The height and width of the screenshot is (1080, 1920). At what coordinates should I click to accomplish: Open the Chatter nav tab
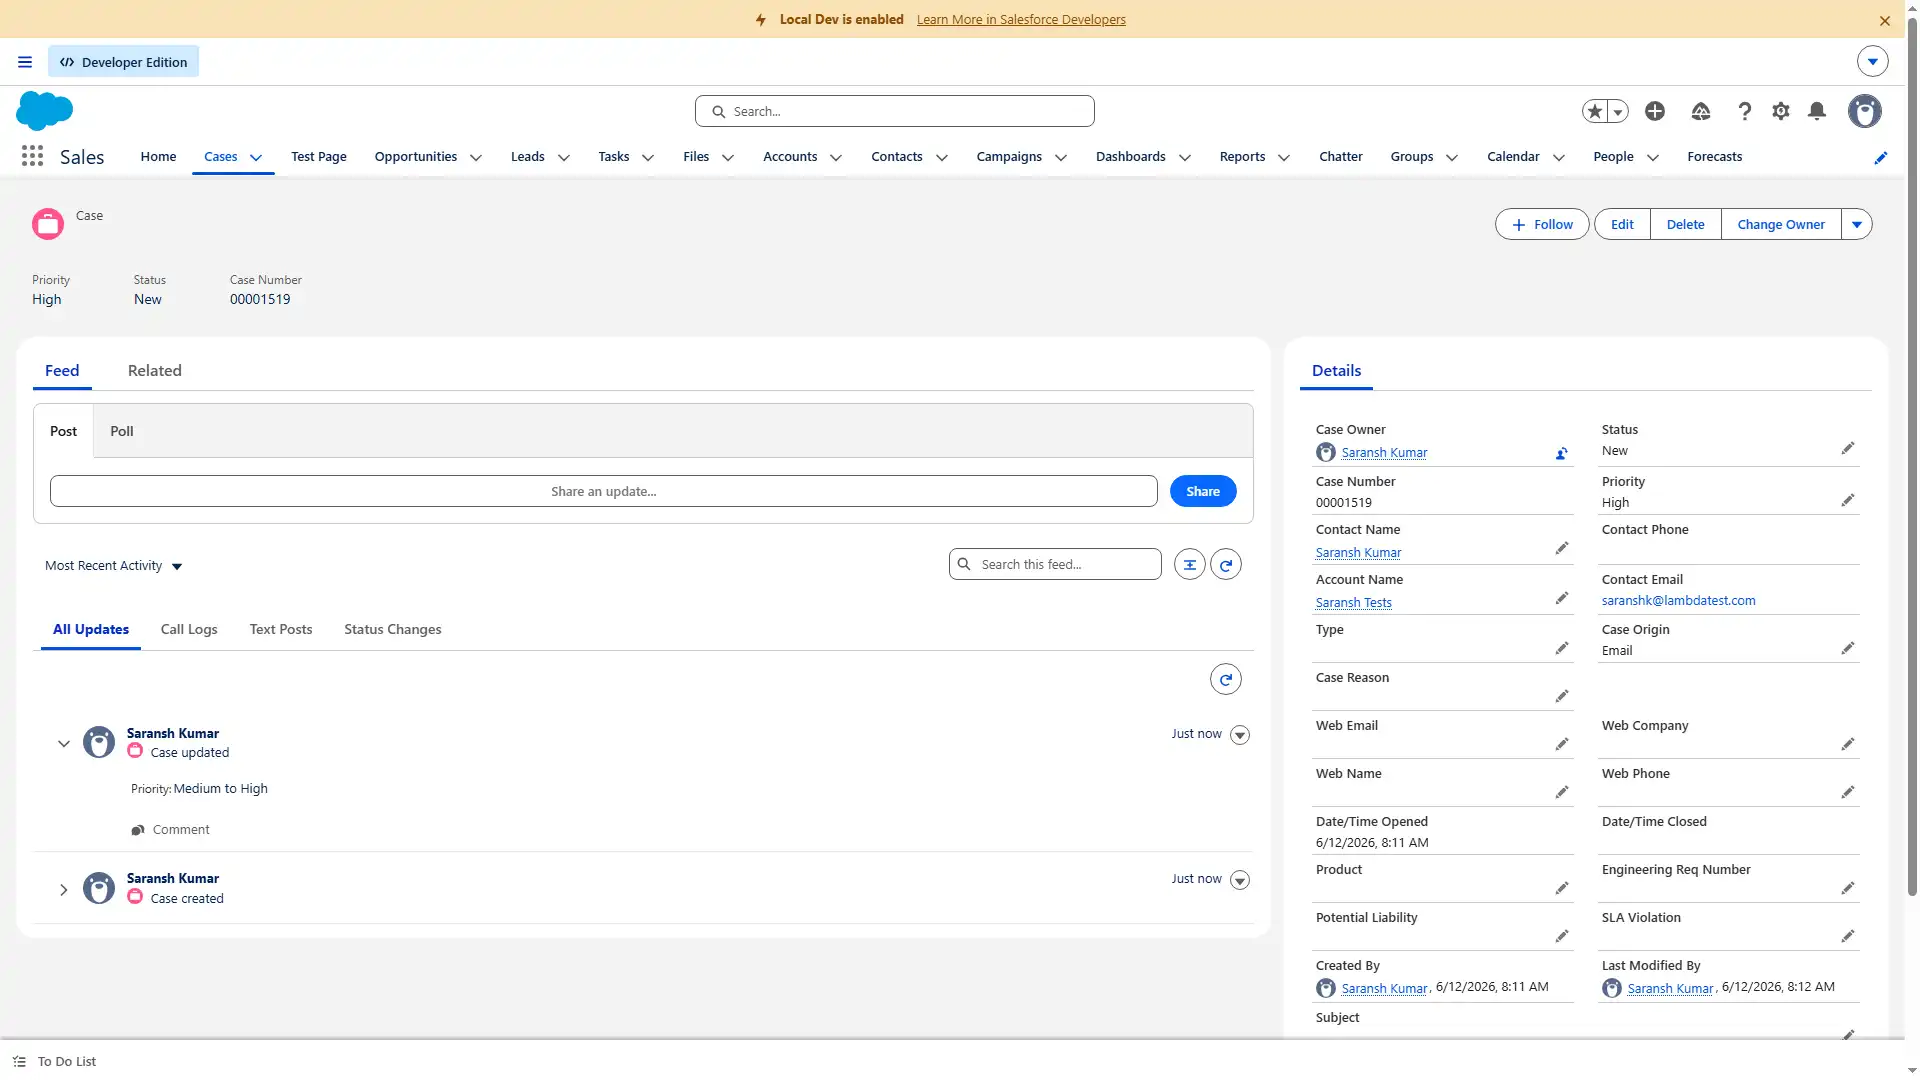point(1341,157)
